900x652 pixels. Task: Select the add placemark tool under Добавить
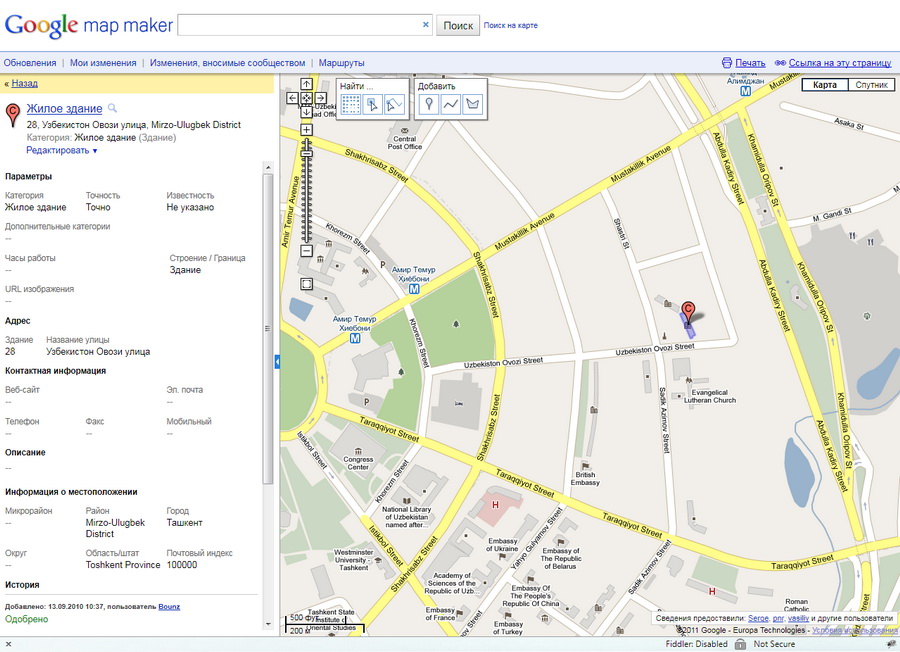pos(428,103)
